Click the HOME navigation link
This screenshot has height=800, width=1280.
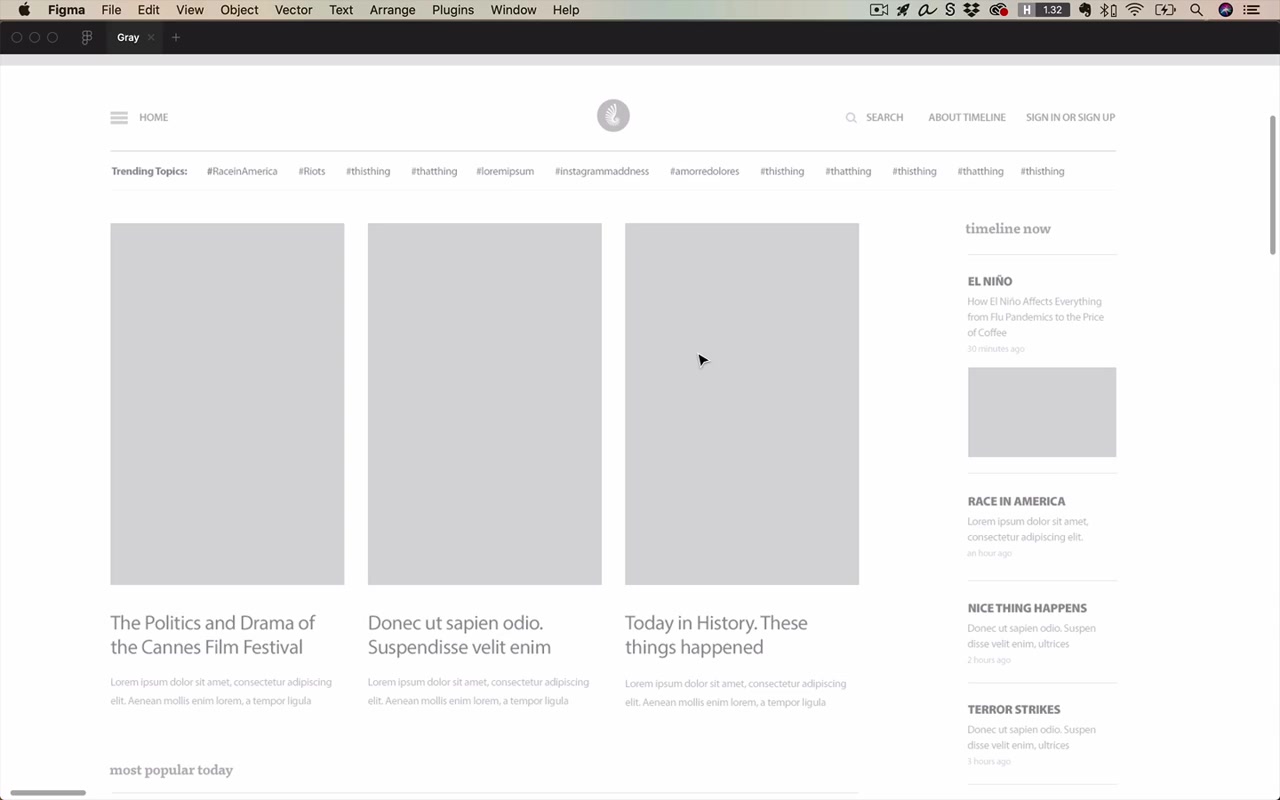[154, 118]
